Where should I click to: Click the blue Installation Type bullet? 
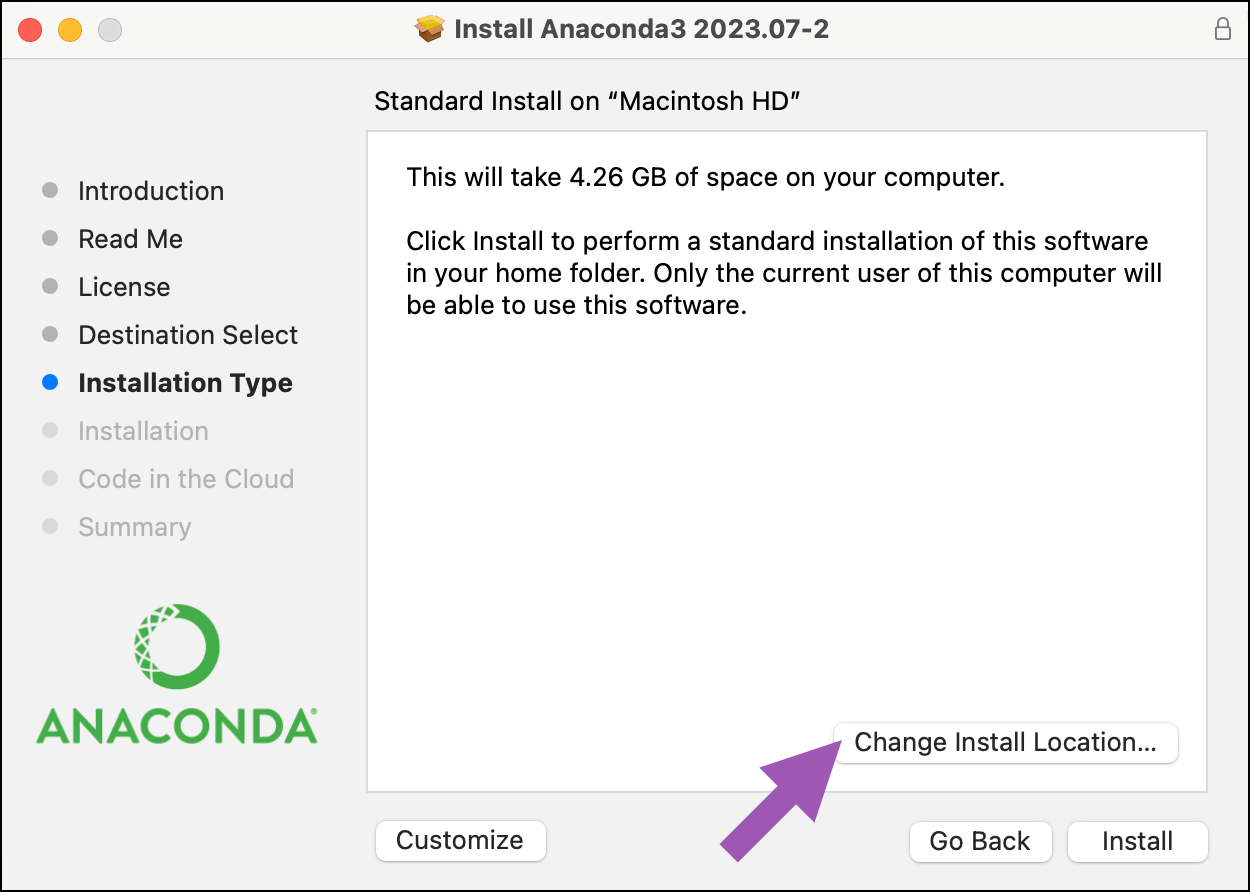point(50,383)
